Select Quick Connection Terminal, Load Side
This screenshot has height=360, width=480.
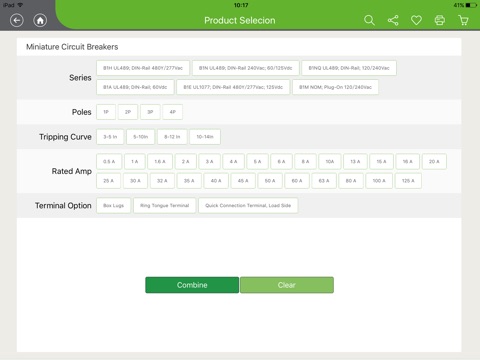coord(248,205)
